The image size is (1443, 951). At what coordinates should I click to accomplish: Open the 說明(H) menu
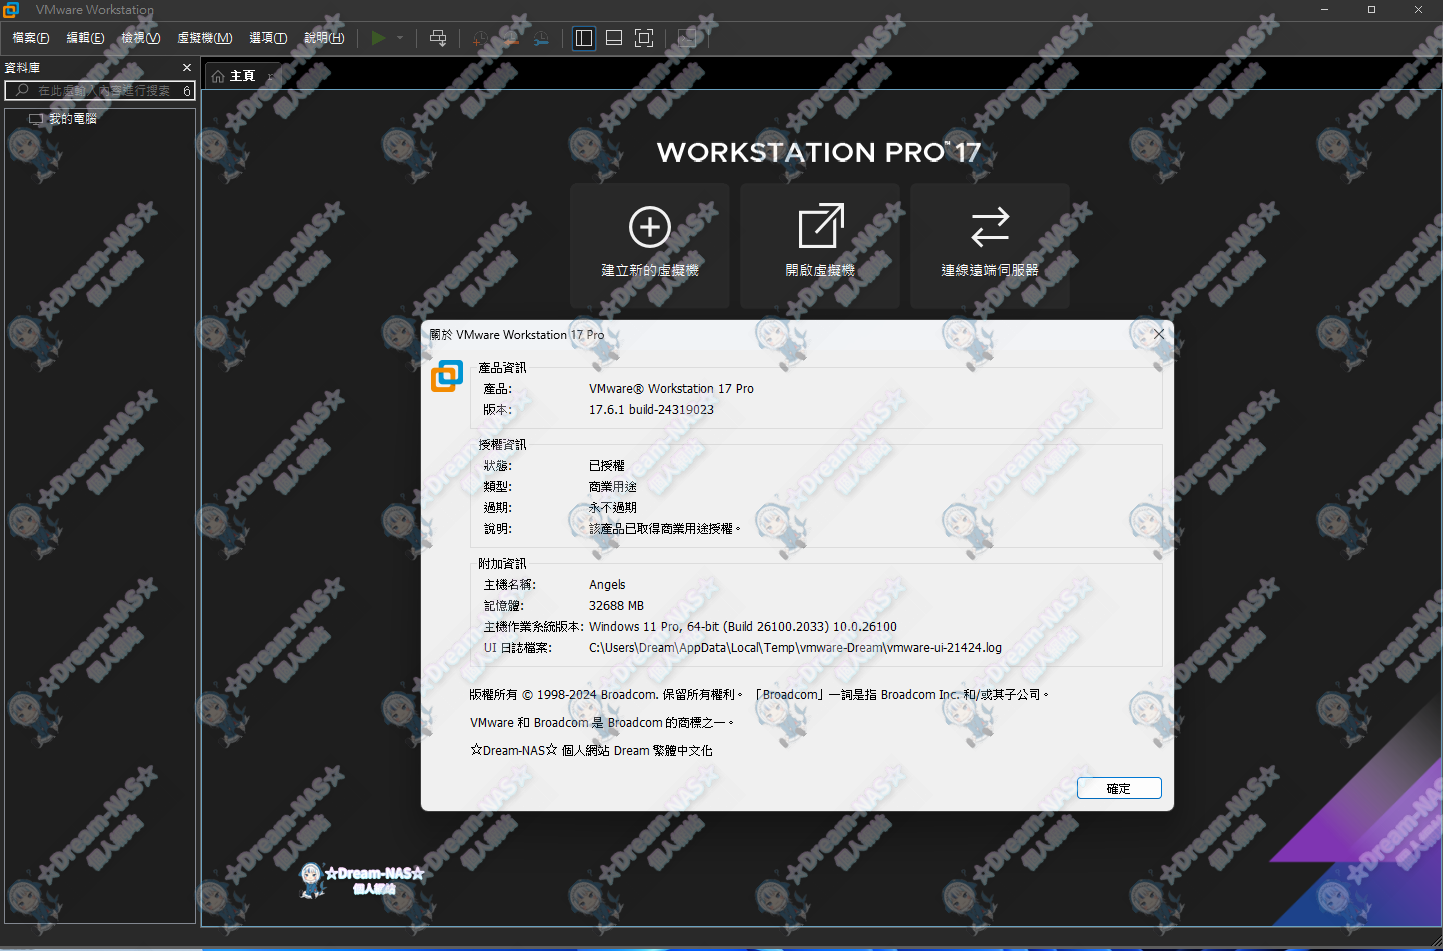(x=324, y=38)
